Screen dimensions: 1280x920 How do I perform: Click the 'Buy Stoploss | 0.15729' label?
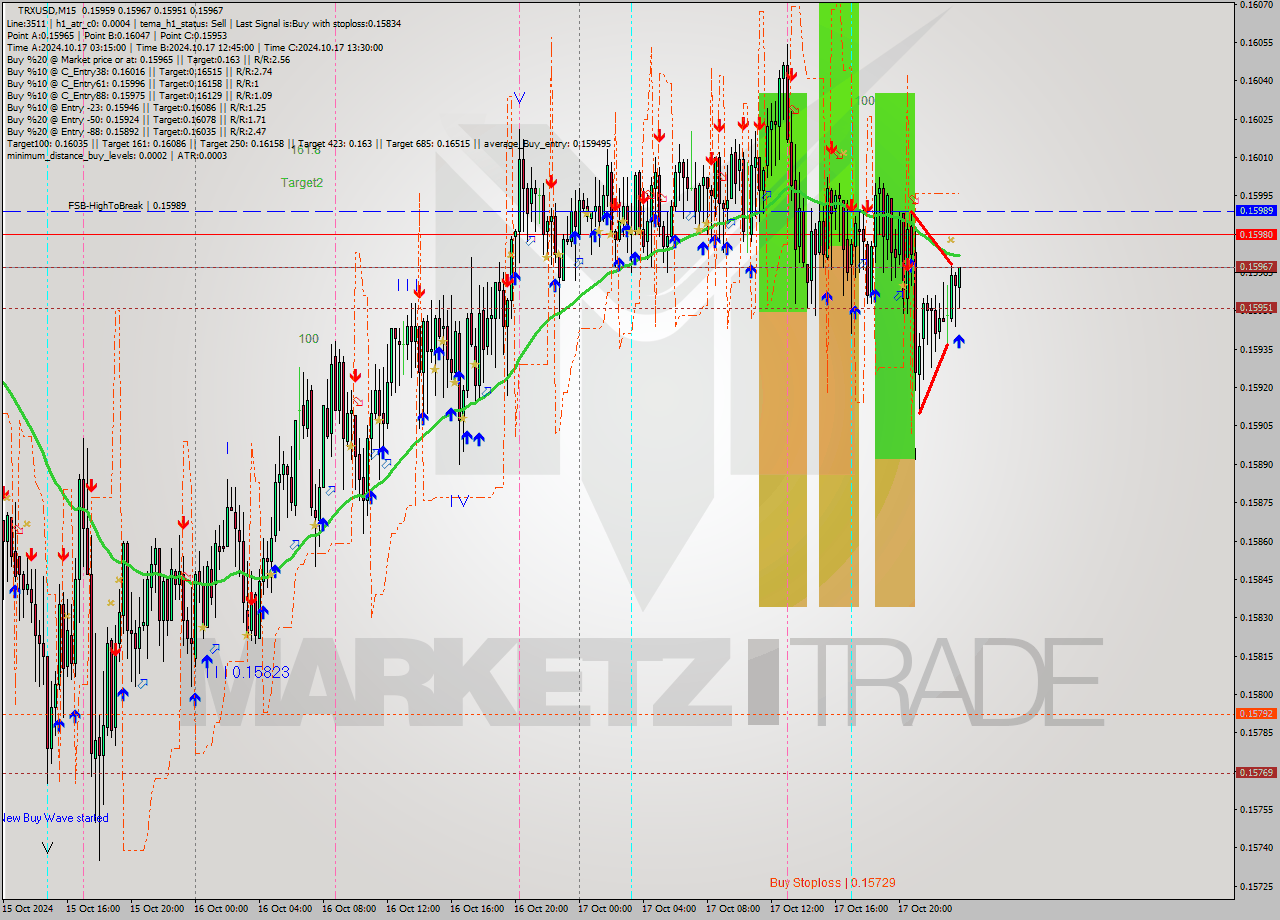tap(832, 882)
